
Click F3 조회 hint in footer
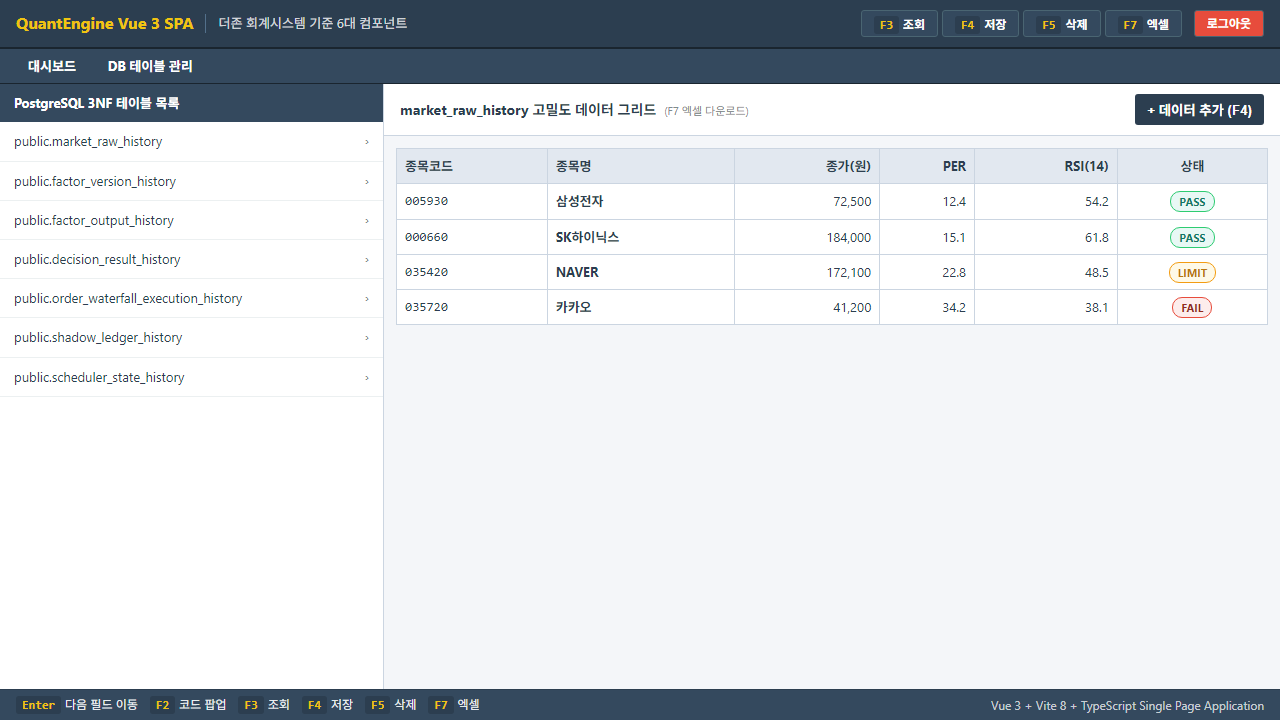(265, 705)
